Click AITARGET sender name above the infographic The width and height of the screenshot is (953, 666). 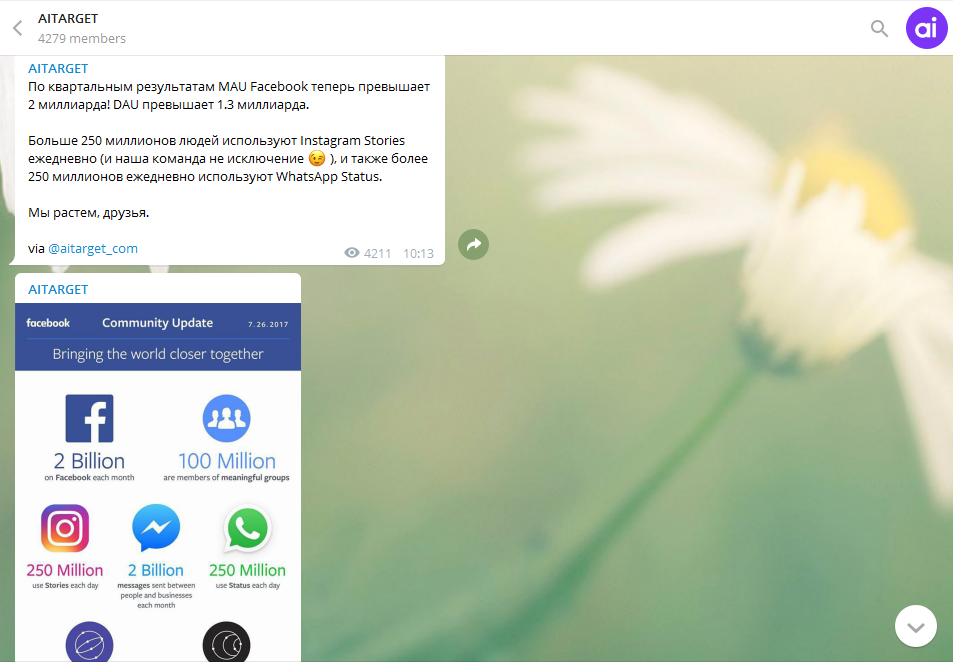click(x=58, y=289)
